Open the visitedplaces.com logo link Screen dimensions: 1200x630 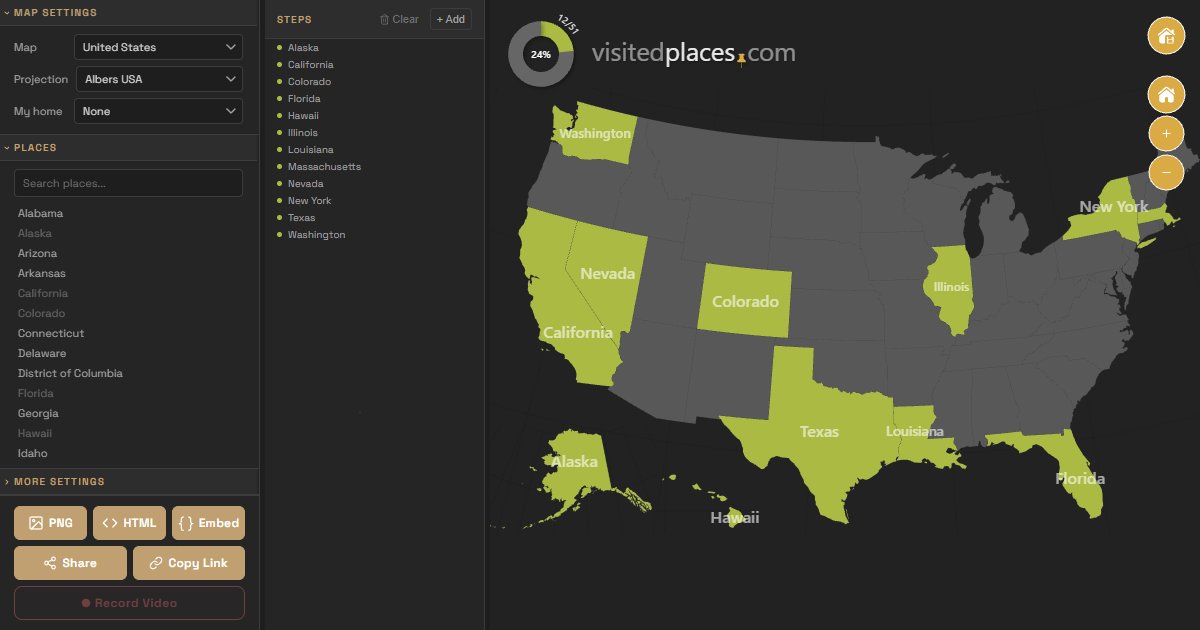693,53
